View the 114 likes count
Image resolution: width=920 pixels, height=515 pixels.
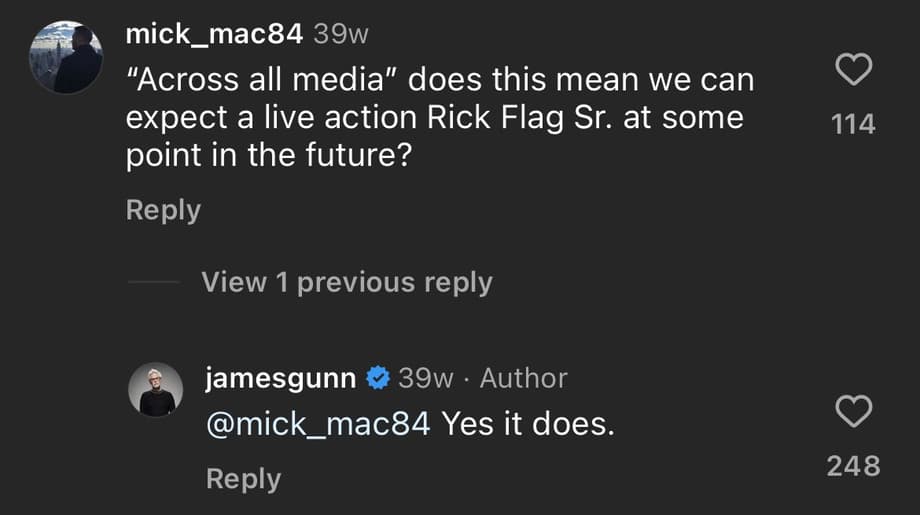tap(853, 124)
